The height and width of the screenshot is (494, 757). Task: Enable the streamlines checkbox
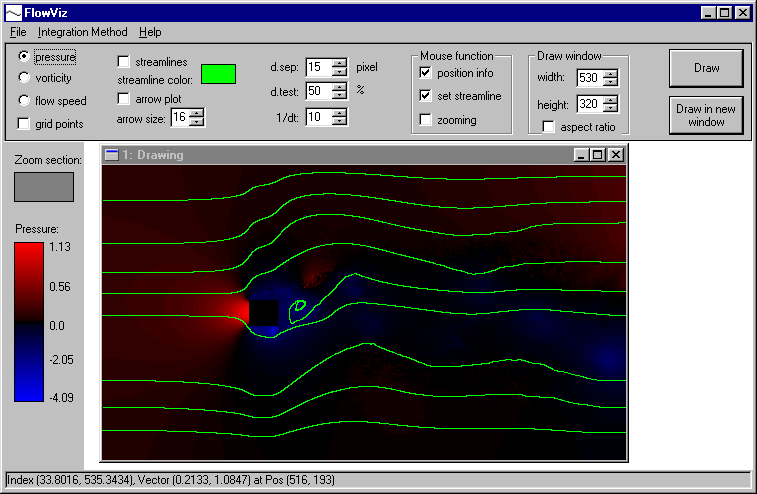click(124, 62)
